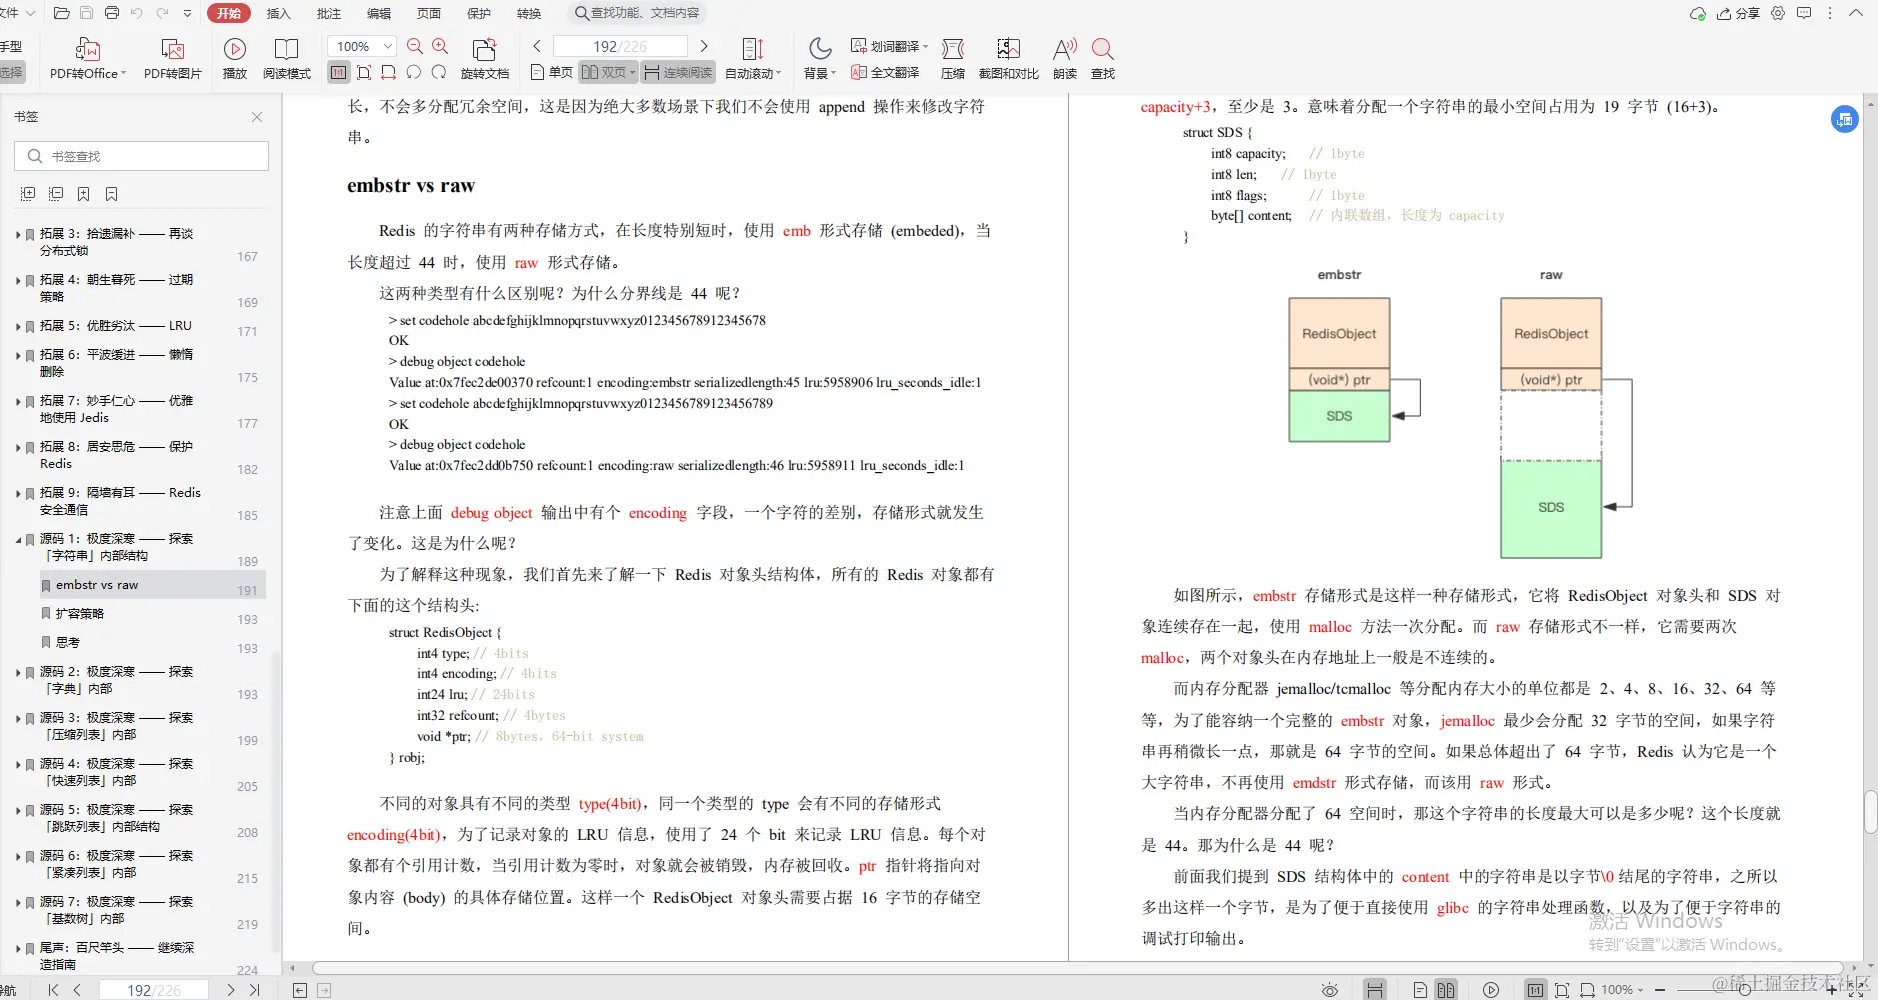1878x1000 pixels.
Task: Click 书签查找 bookmark search field
Action: 142,156
